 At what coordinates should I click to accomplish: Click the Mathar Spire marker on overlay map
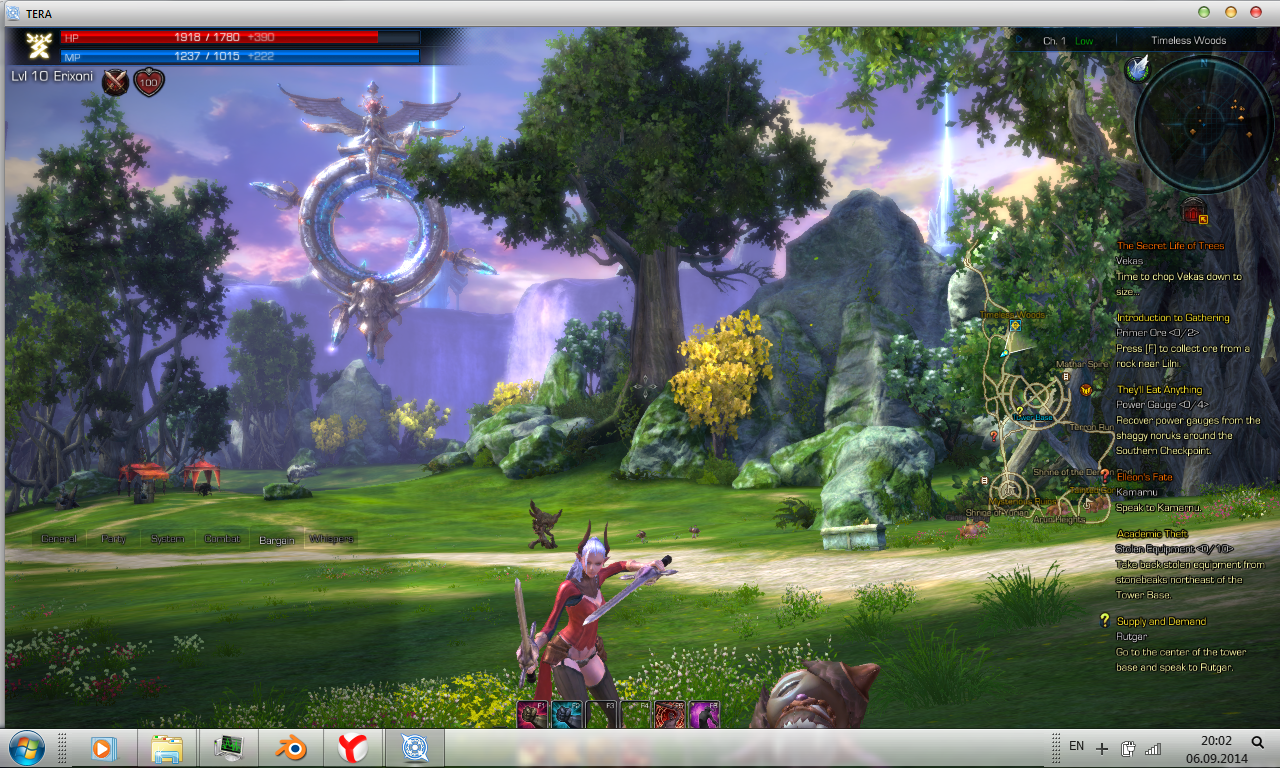[x=1068, y=376]
